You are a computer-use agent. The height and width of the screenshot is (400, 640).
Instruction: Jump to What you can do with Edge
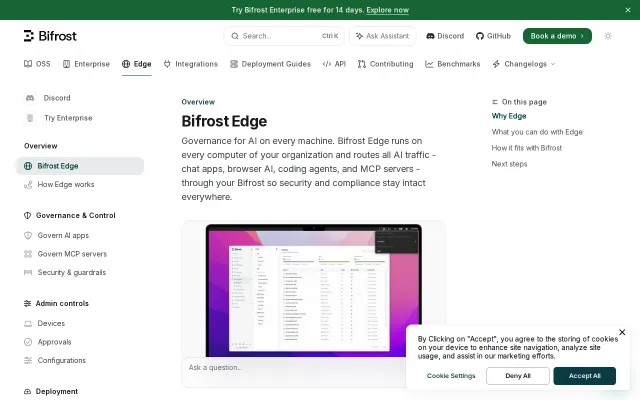537,132
